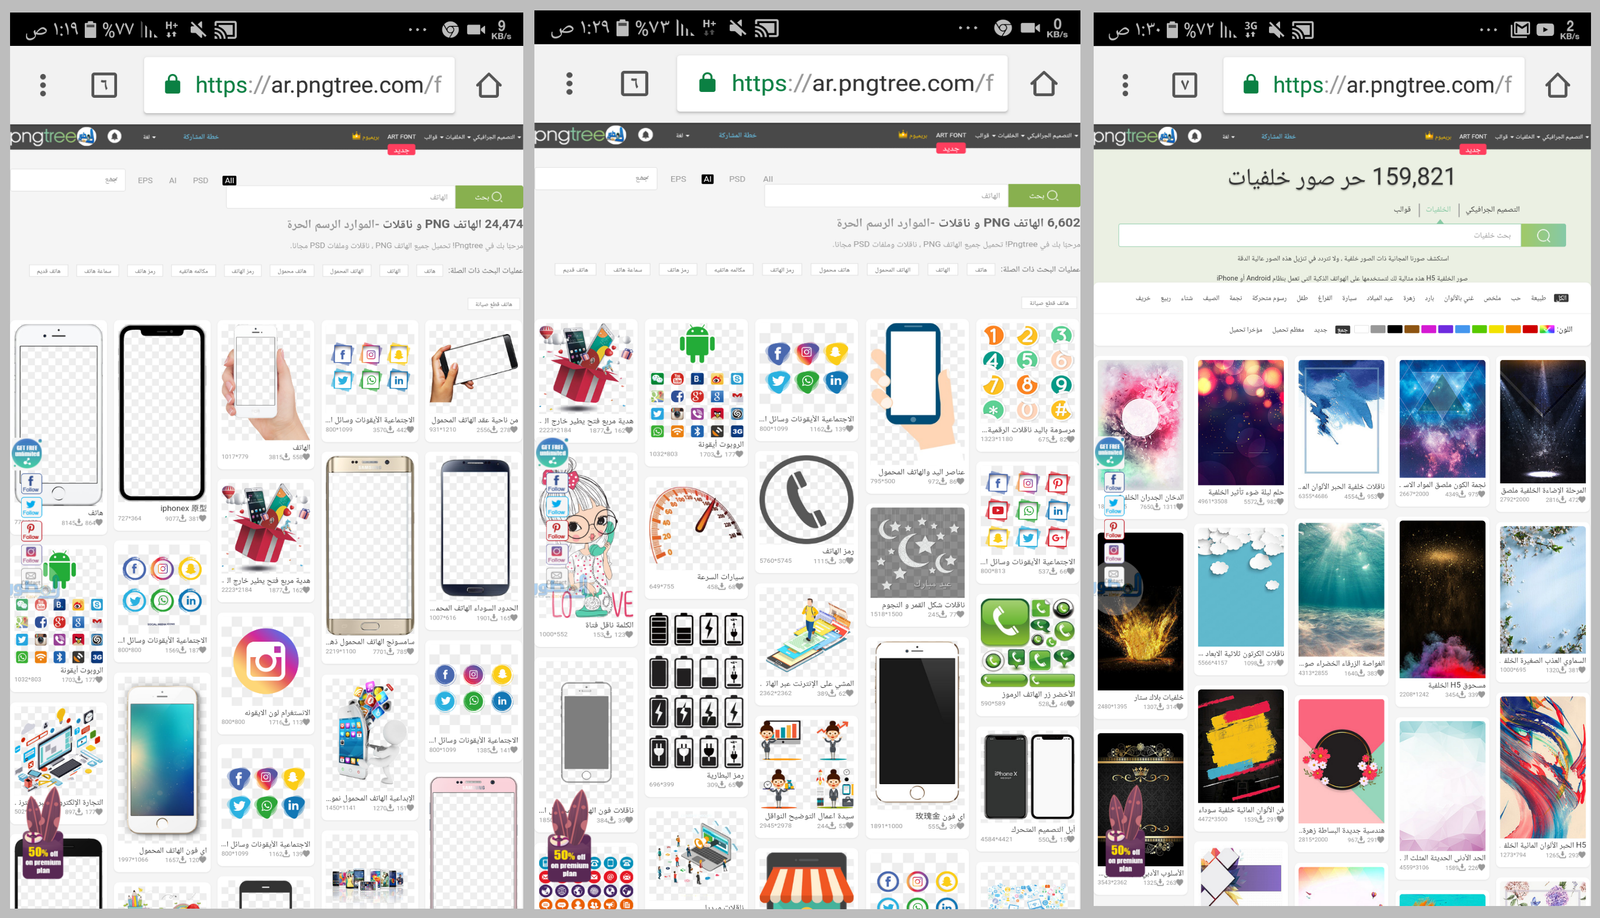The width and height of the screenshot is (1600, 918).
Task: Switch to the قوالب tab above the right screenshot's search
Action: coord(1402,210)
